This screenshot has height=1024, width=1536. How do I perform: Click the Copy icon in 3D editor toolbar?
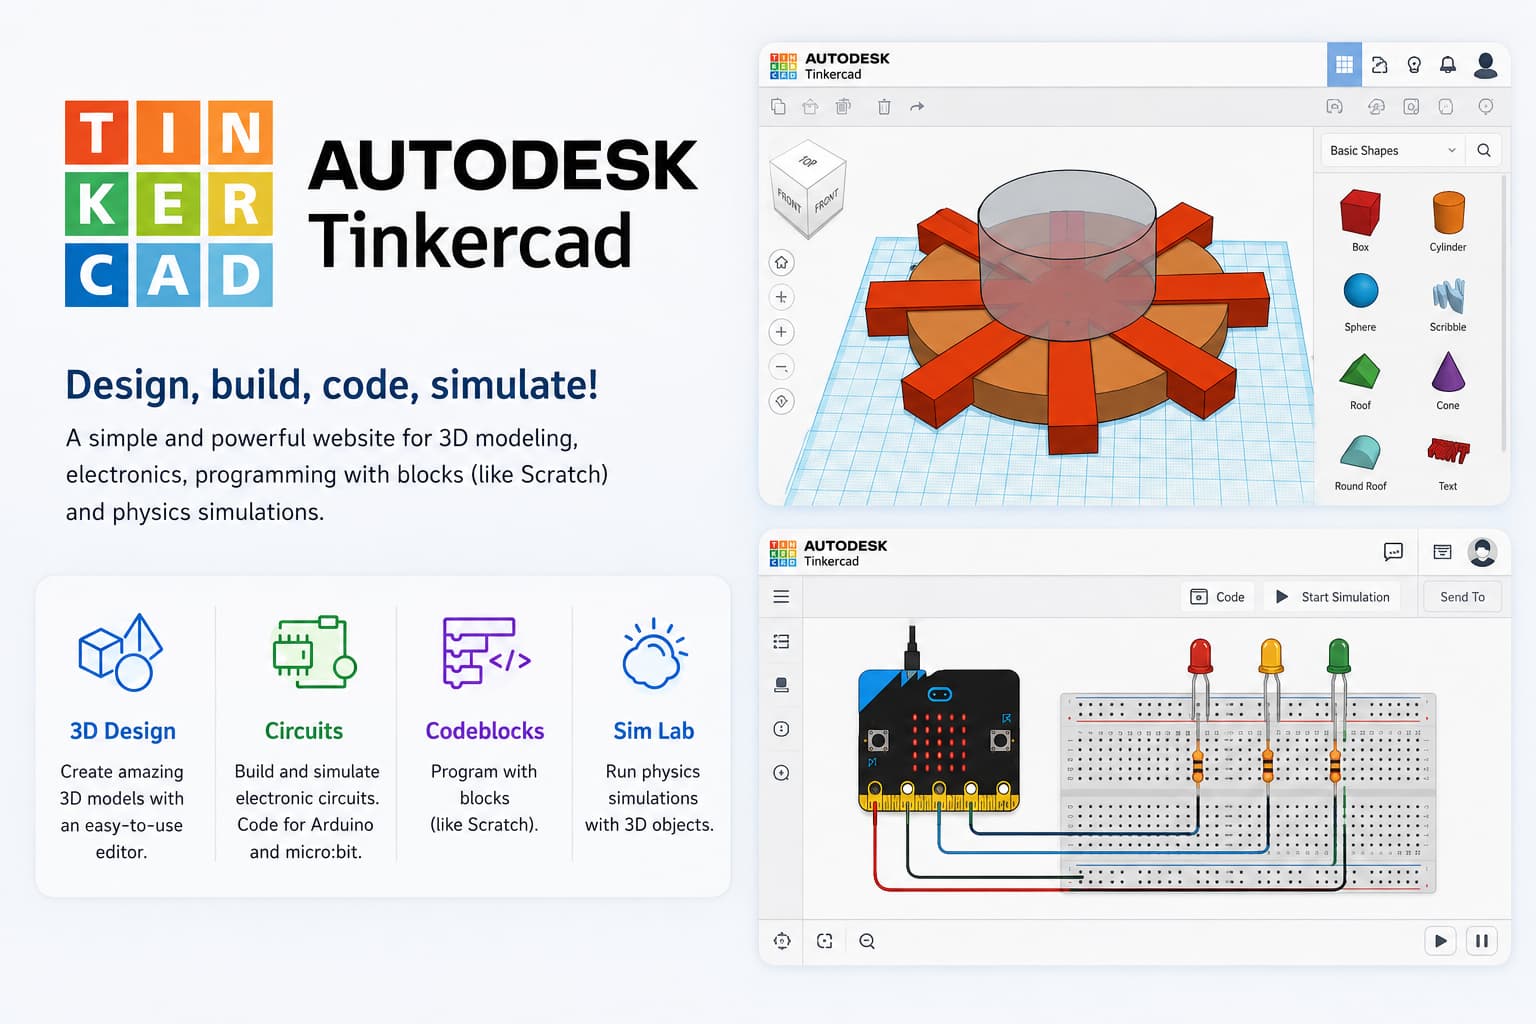(x=778, y=106)
